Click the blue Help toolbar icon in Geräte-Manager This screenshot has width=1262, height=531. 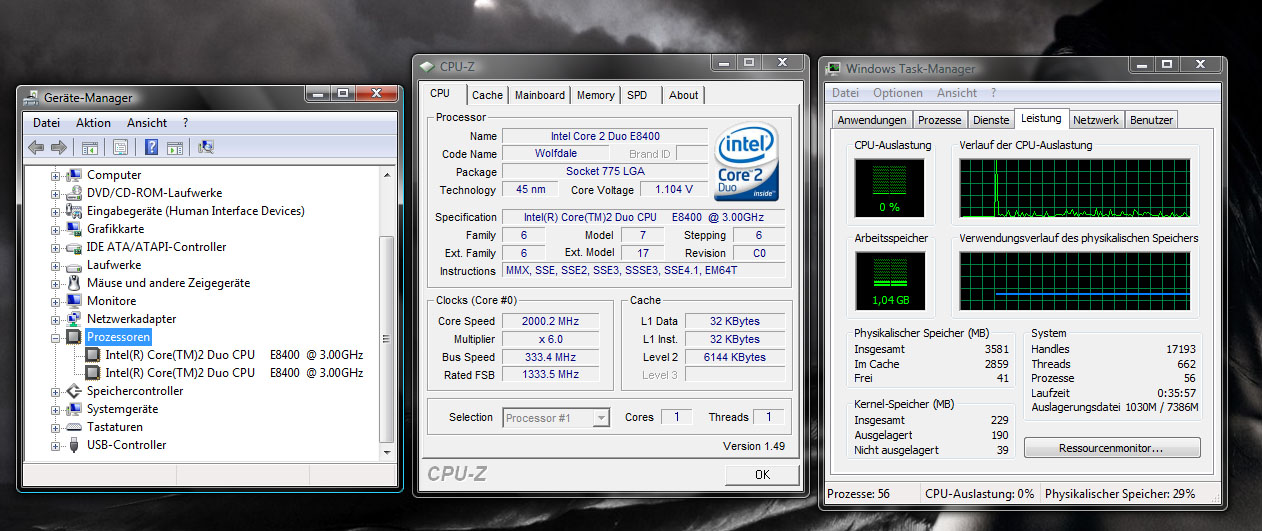click(x=152, y=147)
